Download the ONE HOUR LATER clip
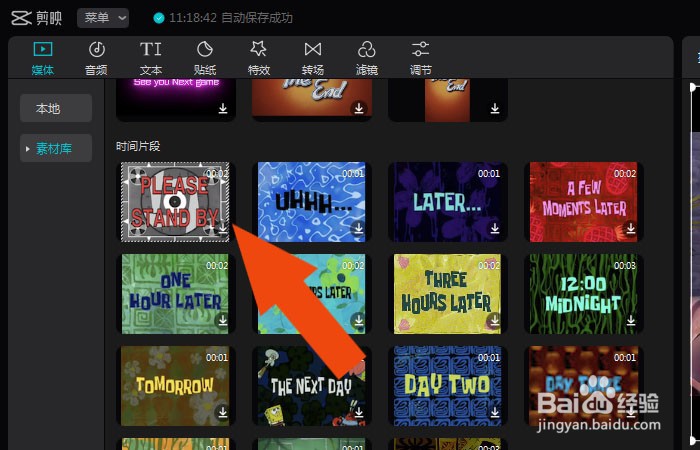The width and height of the screenshot is (700, 450). pos(222,321)
